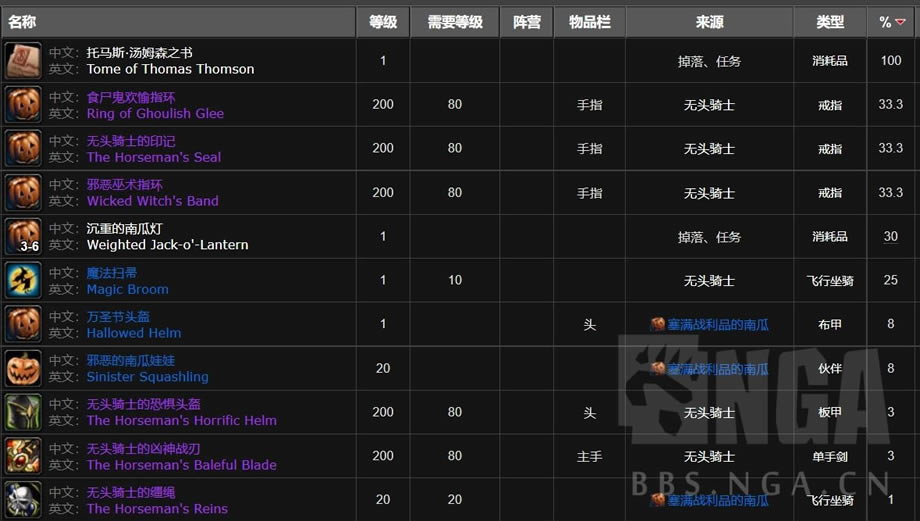Click the Sinister Squashling pet icon

[x=23, y=369]
